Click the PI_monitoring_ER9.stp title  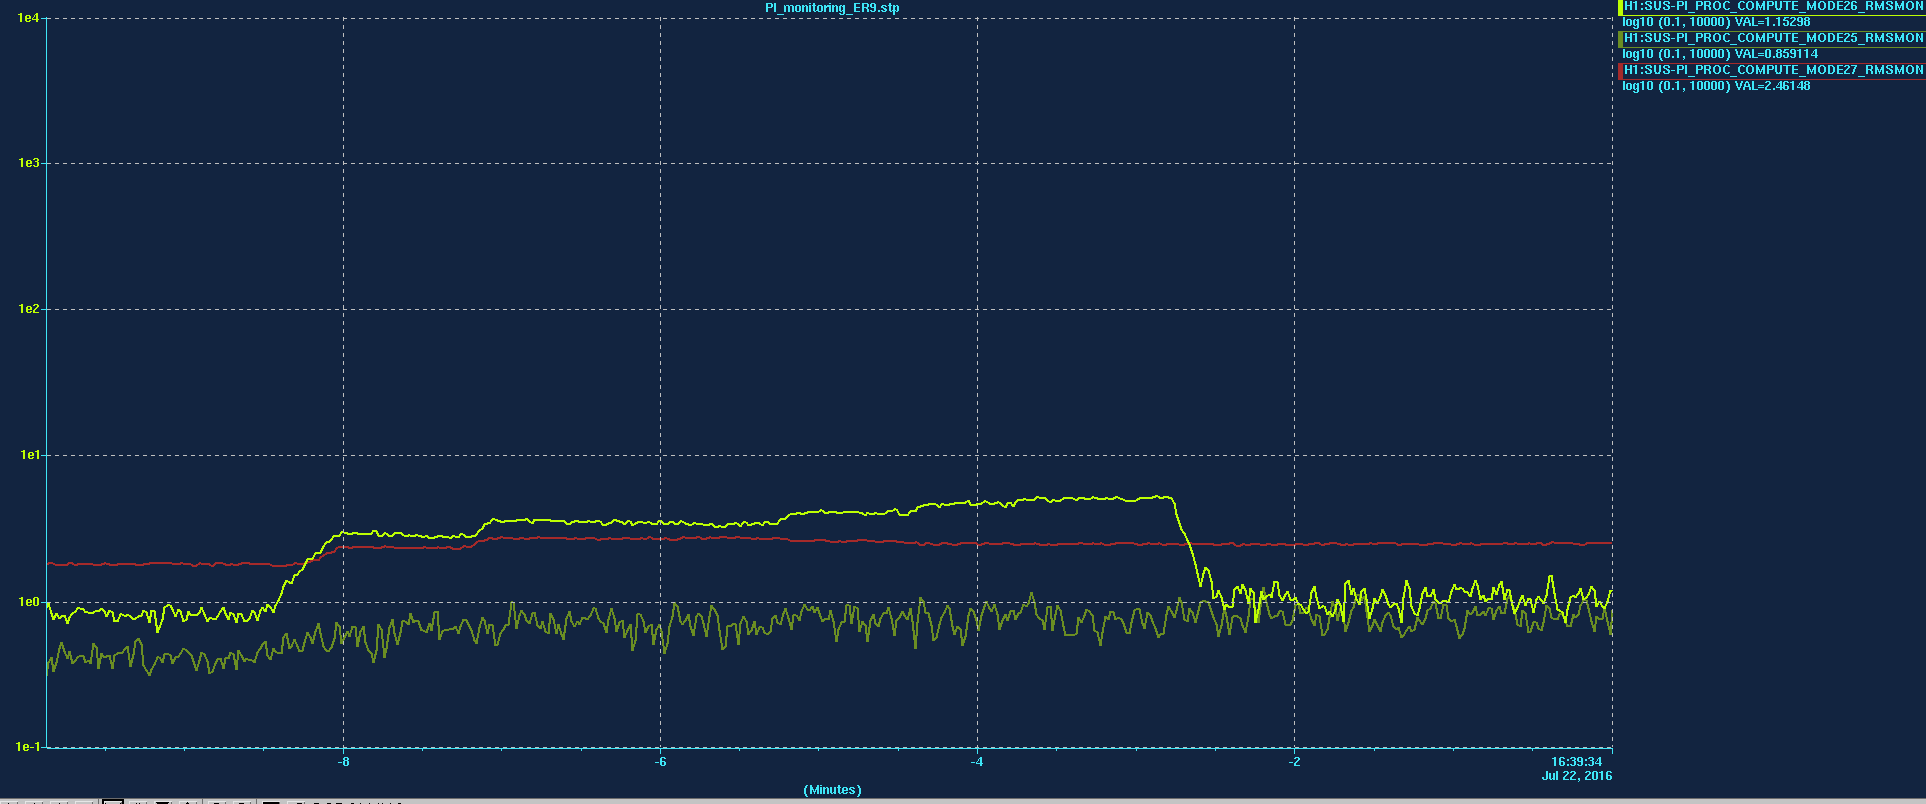tap(832, 8)
